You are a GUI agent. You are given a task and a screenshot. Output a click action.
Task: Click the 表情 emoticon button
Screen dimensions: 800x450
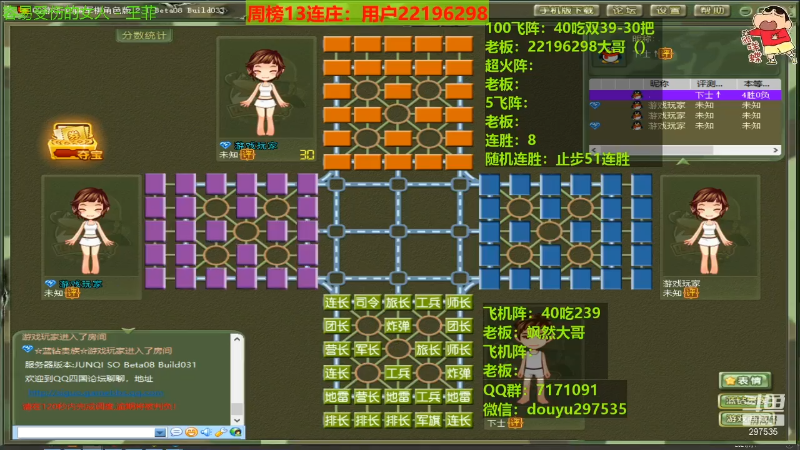[744, 381]
